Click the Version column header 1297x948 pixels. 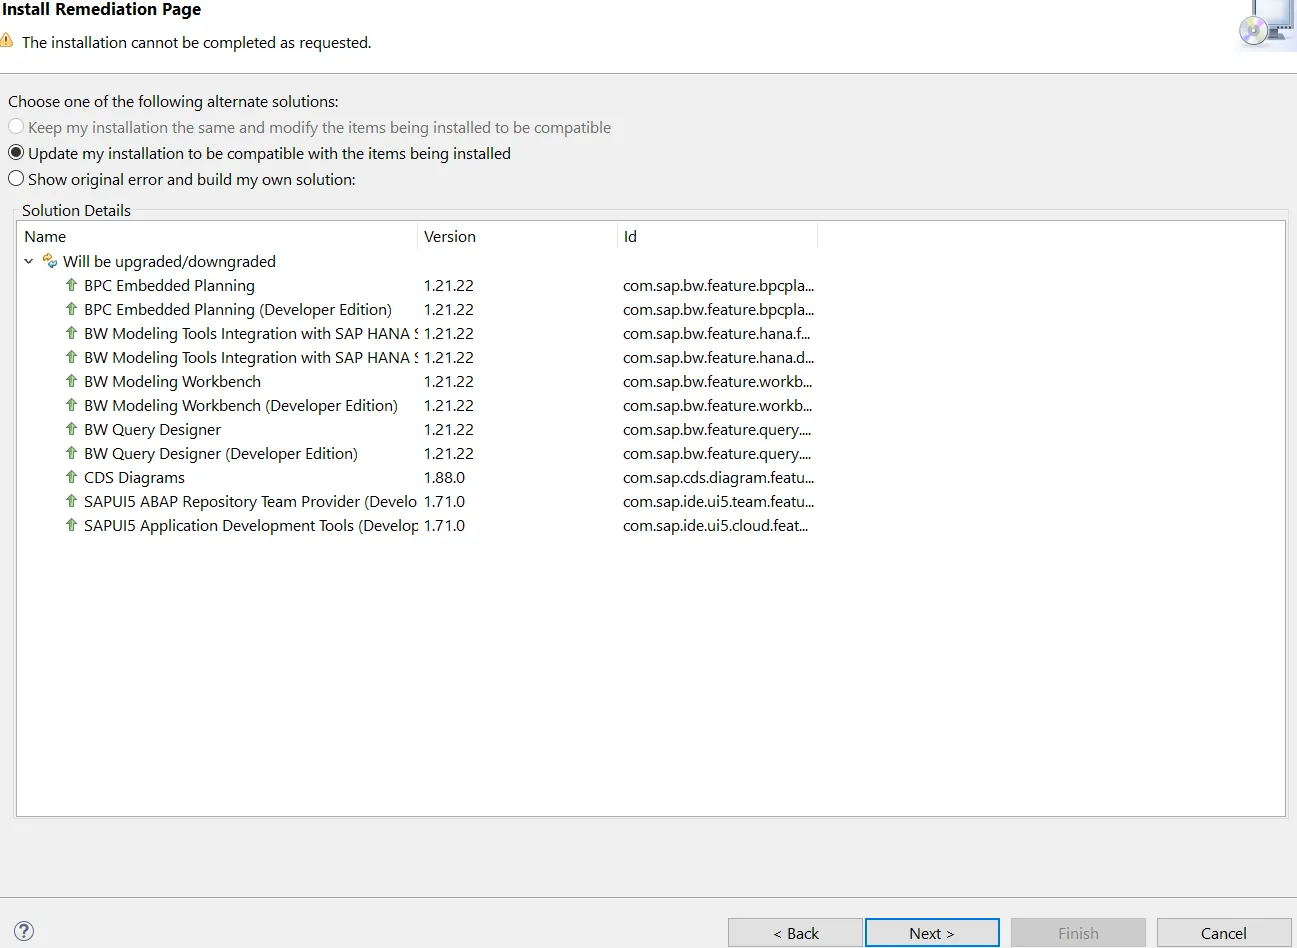pyautogui.click(x=450, y=236)
